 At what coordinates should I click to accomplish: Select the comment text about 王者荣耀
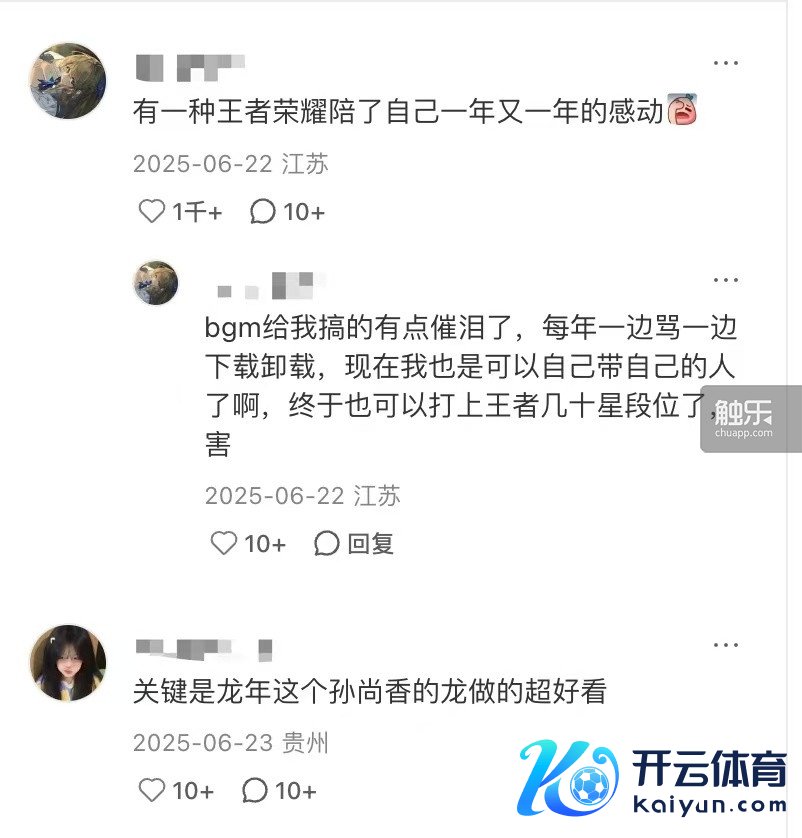coord(398,111)
